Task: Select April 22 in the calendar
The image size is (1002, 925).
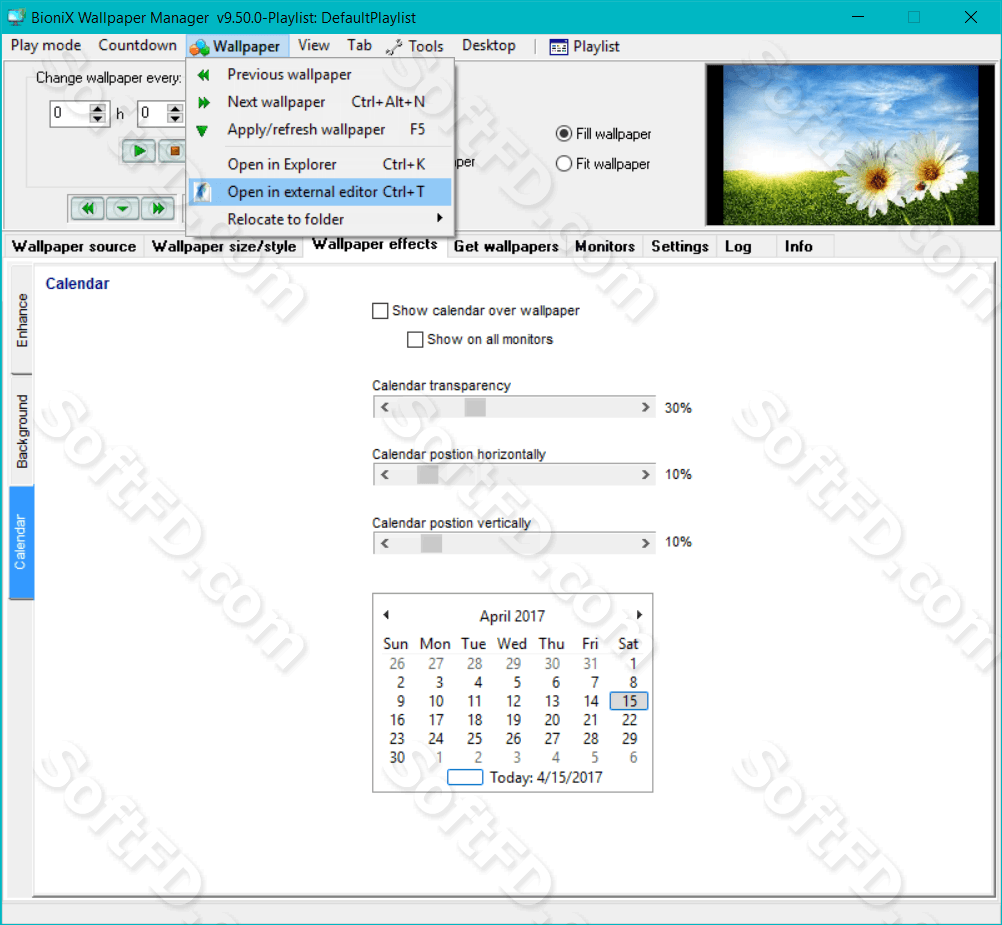Action: (629, 720)
